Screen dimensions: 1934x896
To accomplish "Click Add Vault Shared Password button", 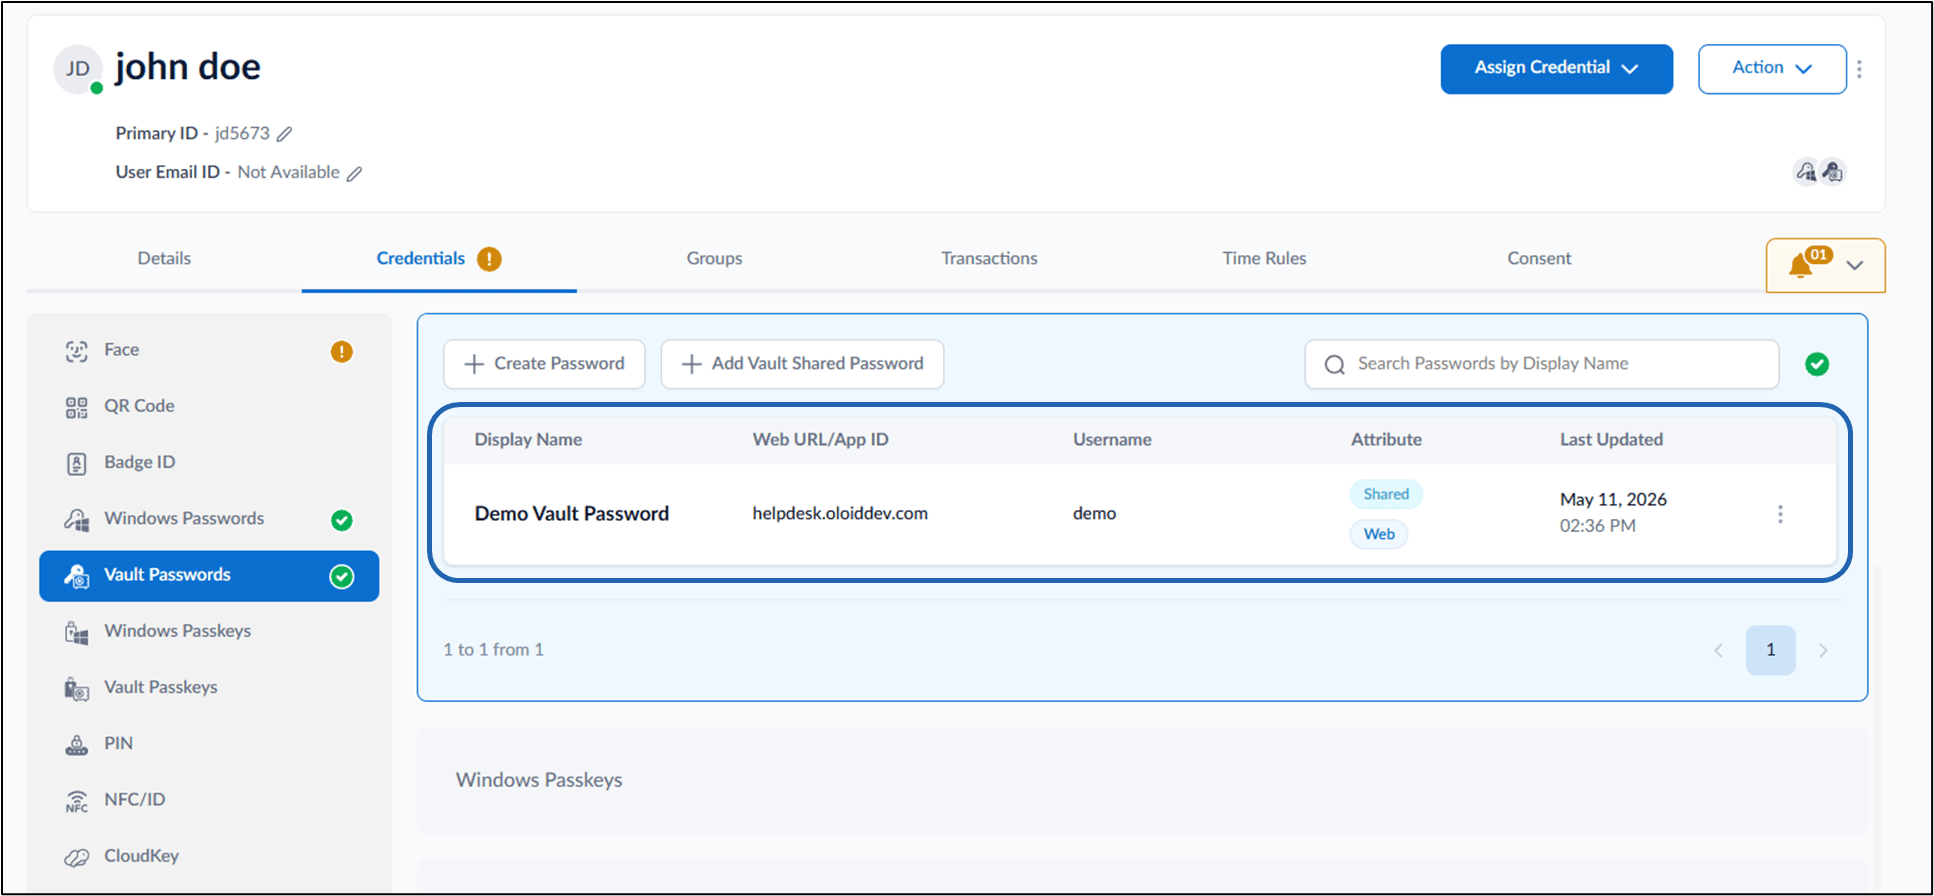I will tap(802, 364).
